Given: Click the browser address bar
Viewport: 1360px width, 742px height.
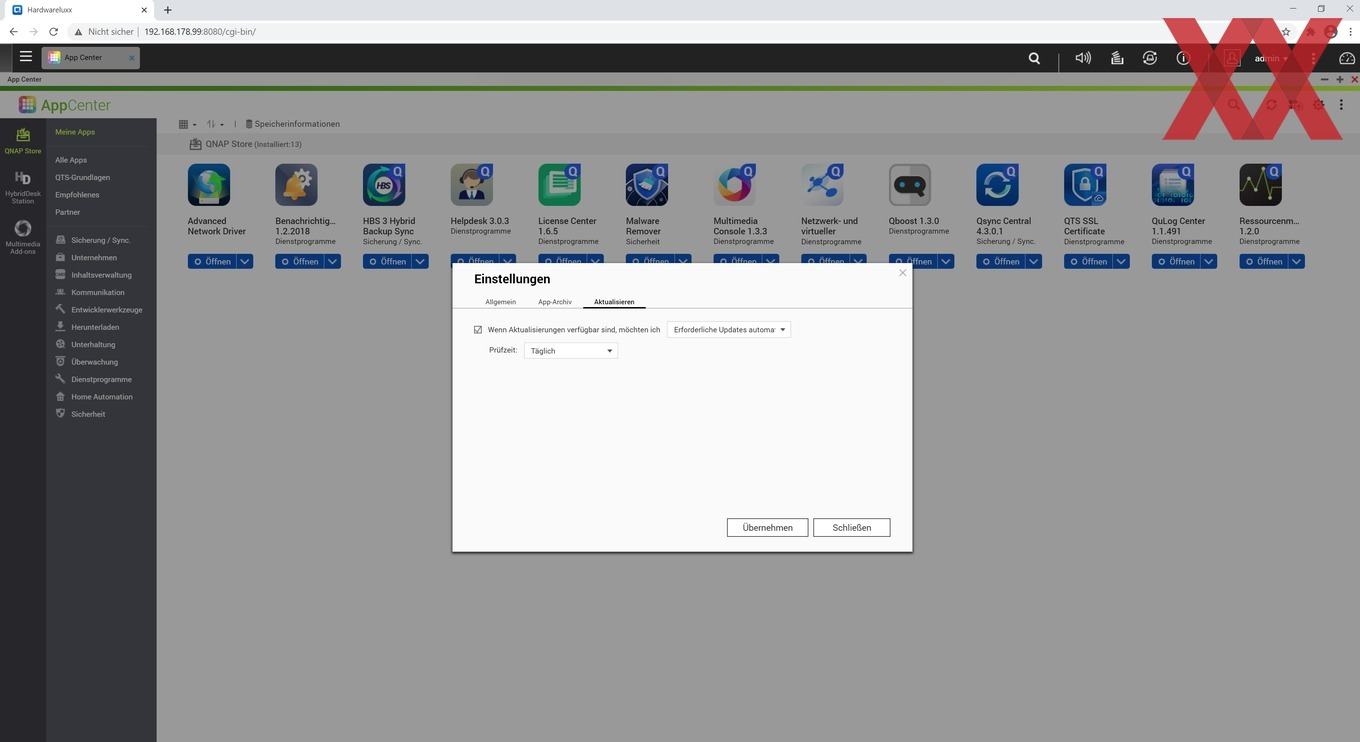Looking at the screenshot, I should 680,32.
